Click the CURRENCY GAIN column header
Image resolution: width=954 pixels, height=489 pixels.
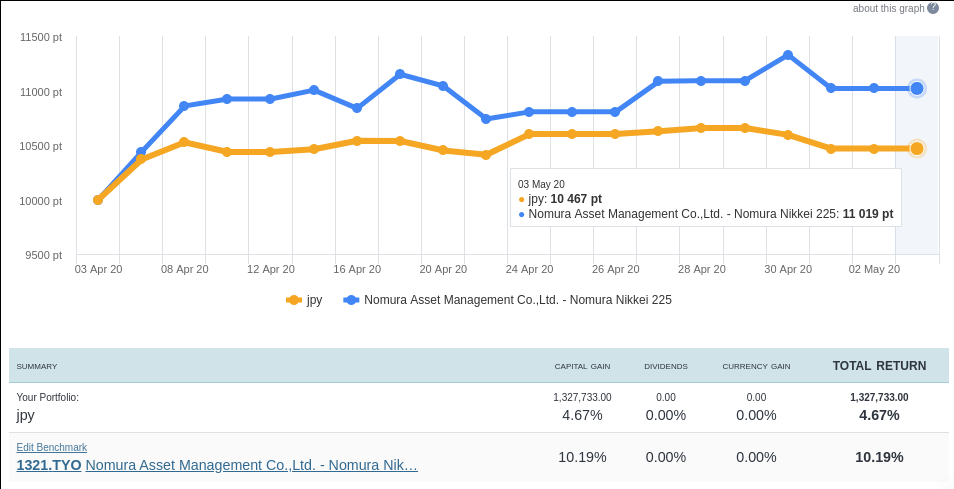click(x=756, y=367)
